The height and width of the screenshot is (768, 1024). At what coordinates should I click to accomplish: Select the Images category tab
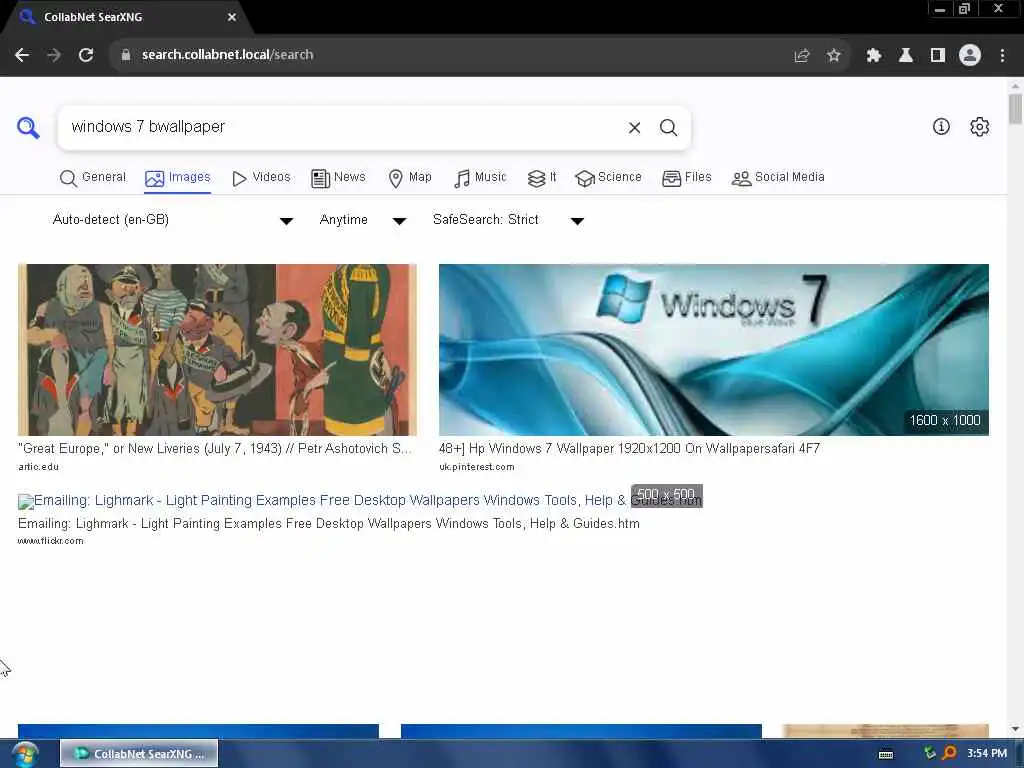tap(178, 178)
